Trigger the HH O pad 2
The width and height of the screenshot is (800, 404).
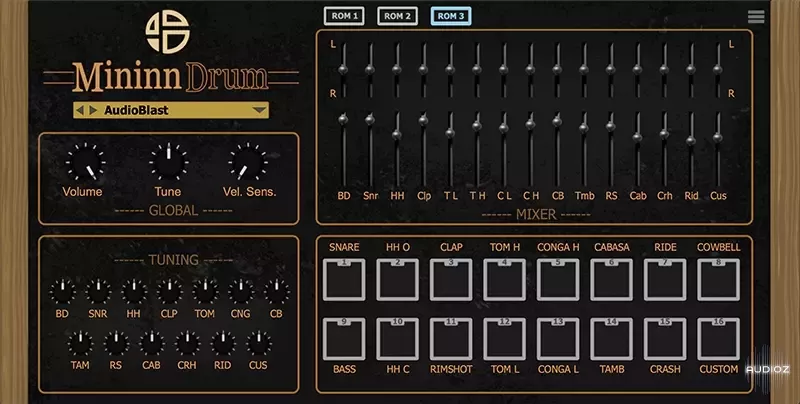[397, 280]
